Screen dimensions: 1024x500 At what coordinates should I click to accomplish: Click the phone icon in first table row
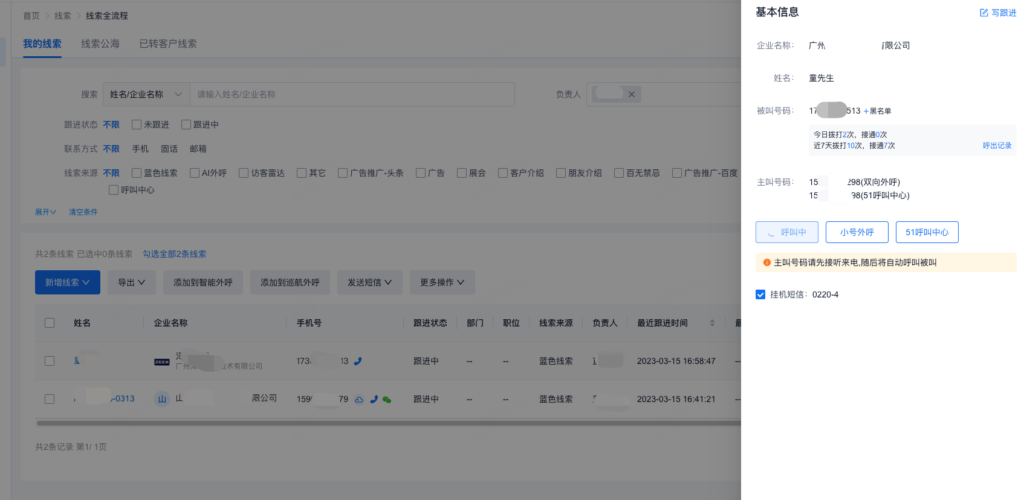coord(358,361)
